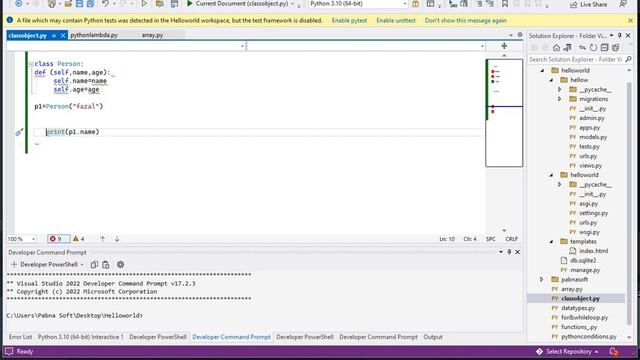Go to next issue with down arrow
The width and height of the screenshot is (640, 360).
click(117, 239)
